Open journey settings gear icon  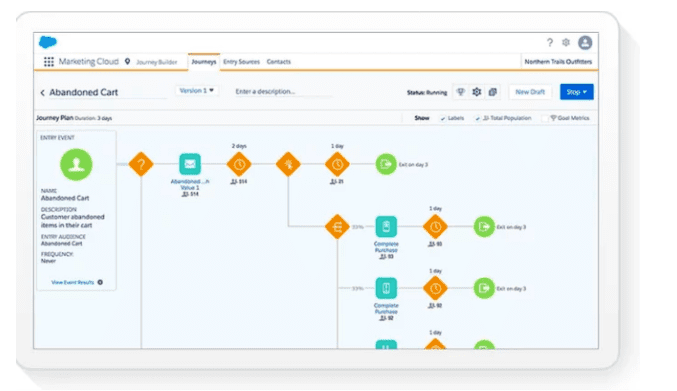click(477, 91)
